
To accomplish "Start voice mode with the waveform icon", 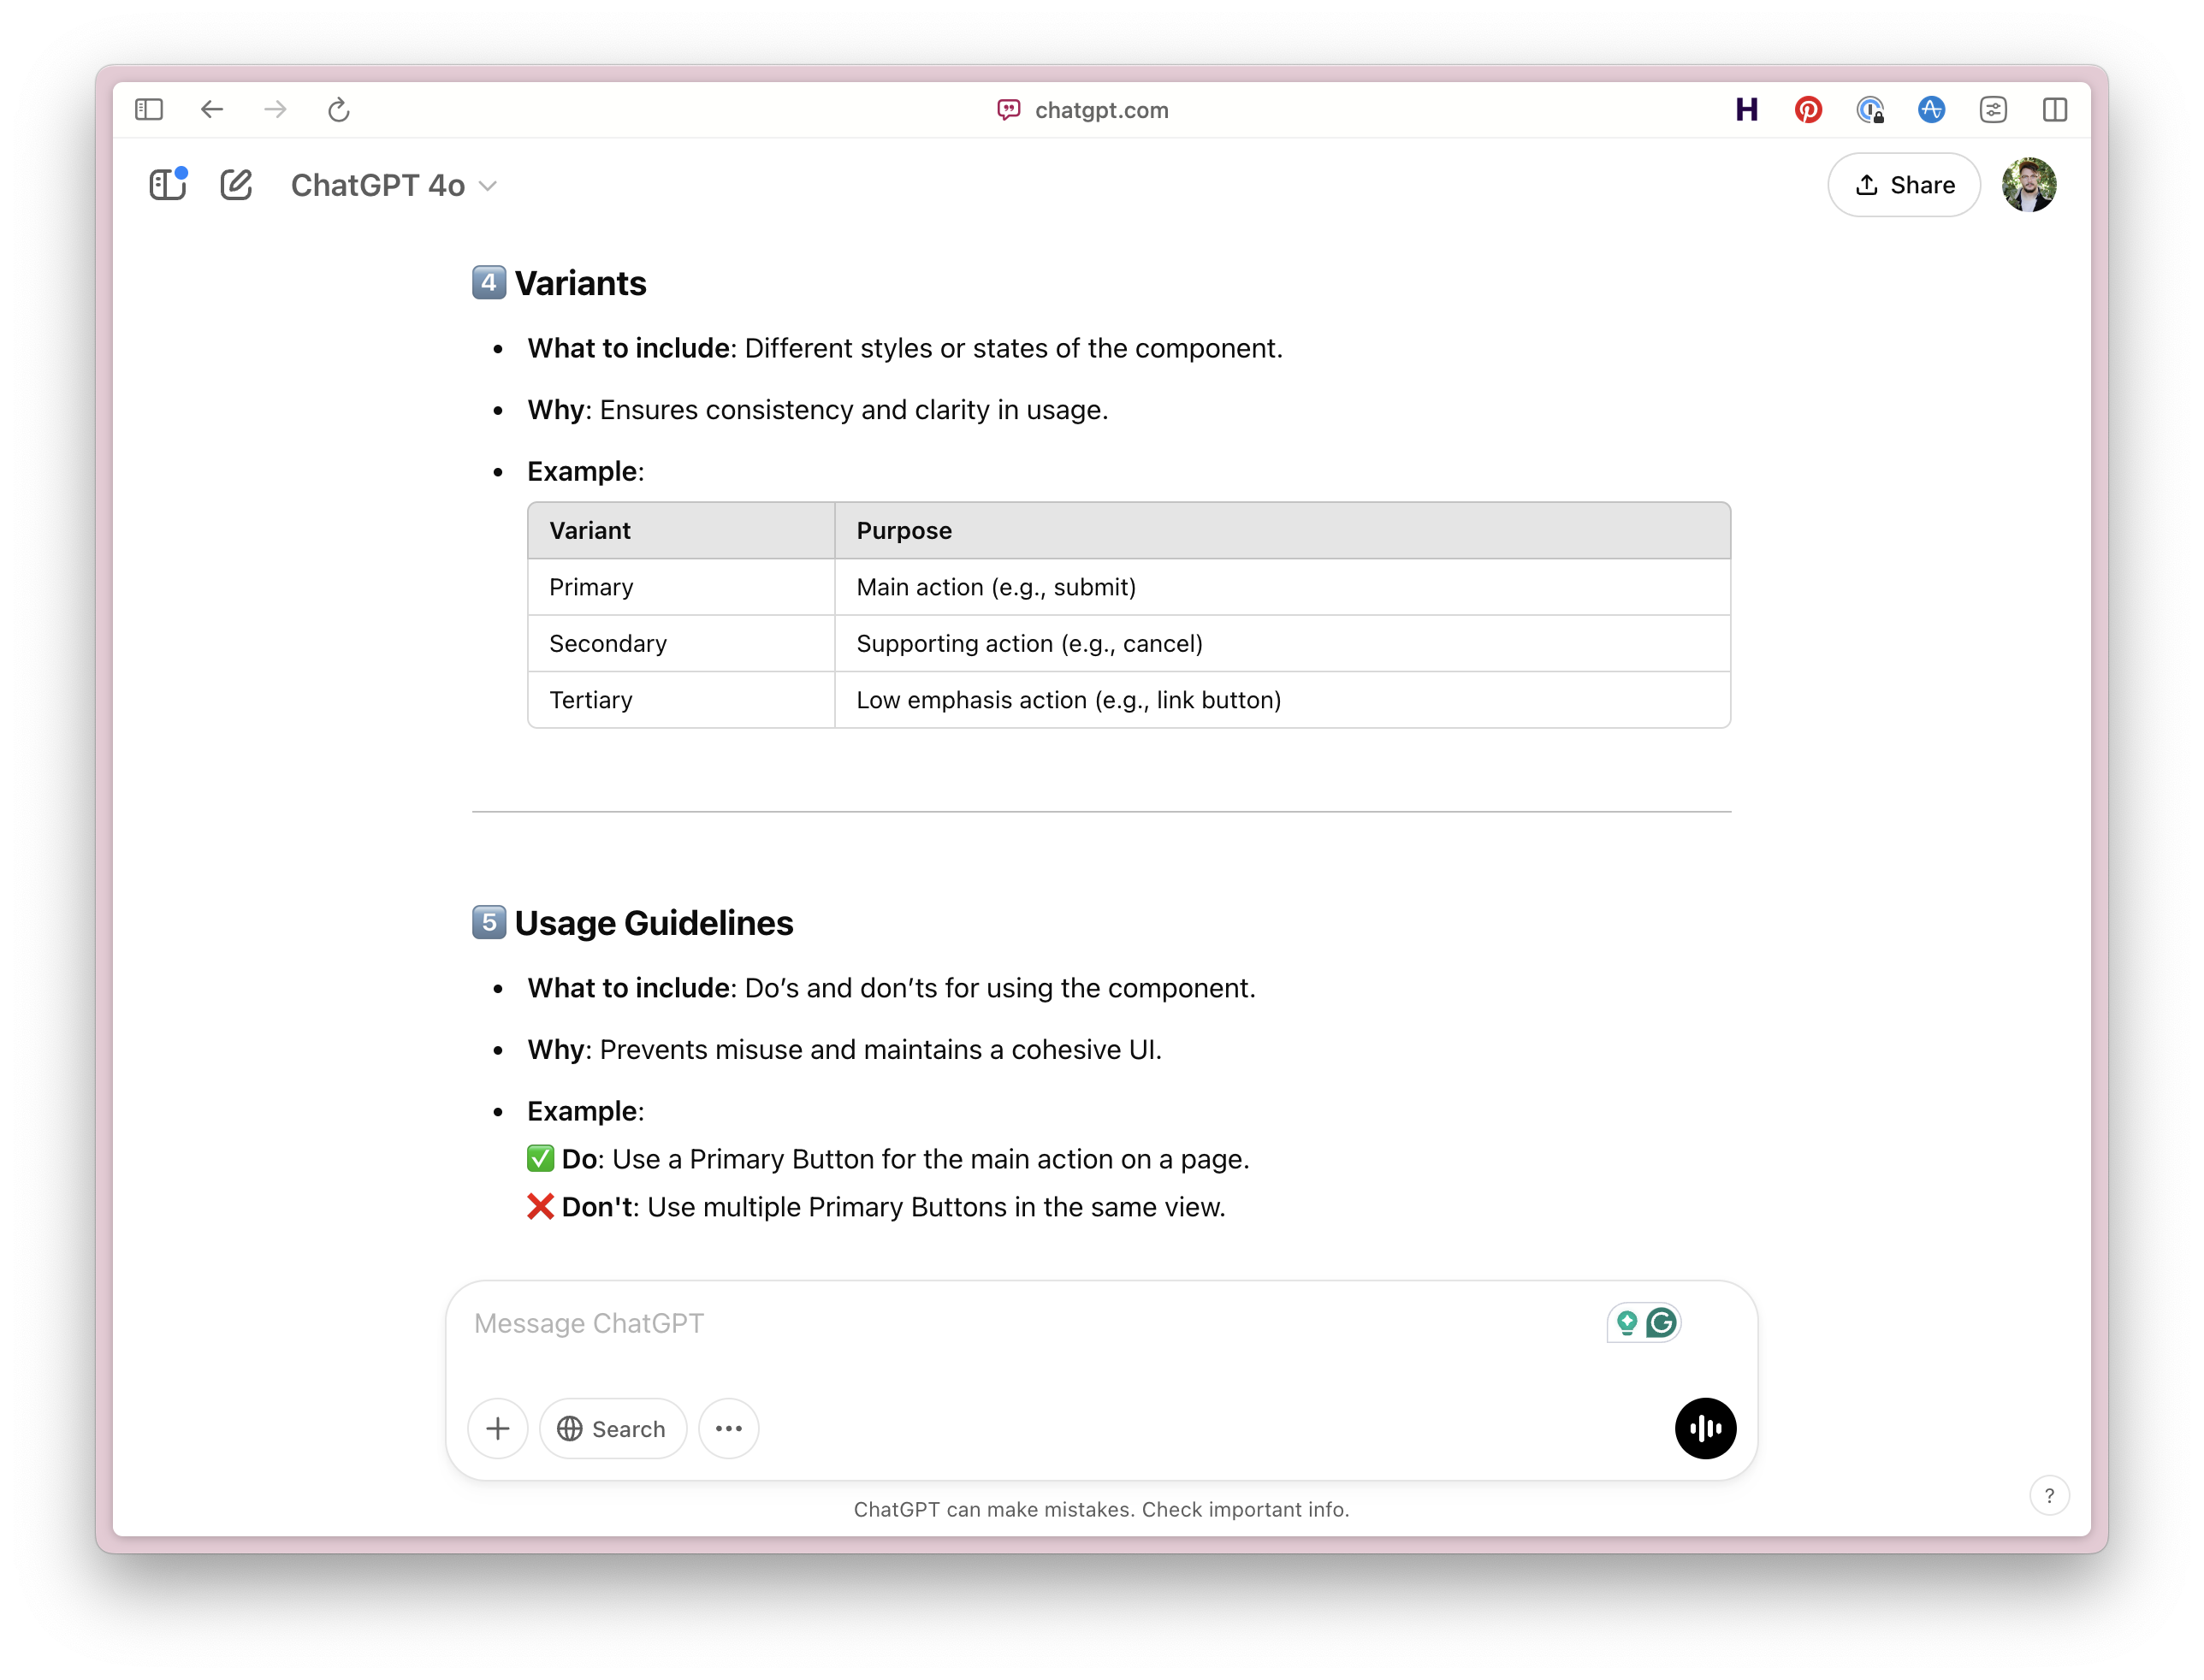I will (1706, 1429).
